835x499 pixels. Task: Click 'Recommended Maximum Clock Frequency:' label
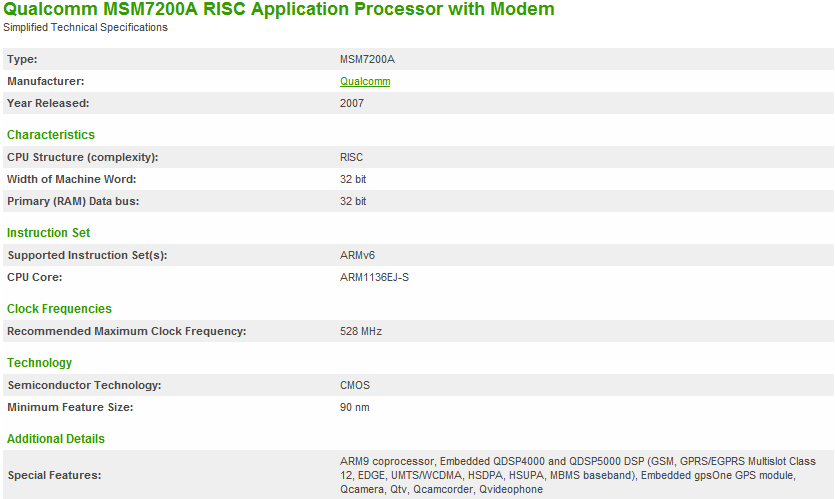(x=127, y=331)
